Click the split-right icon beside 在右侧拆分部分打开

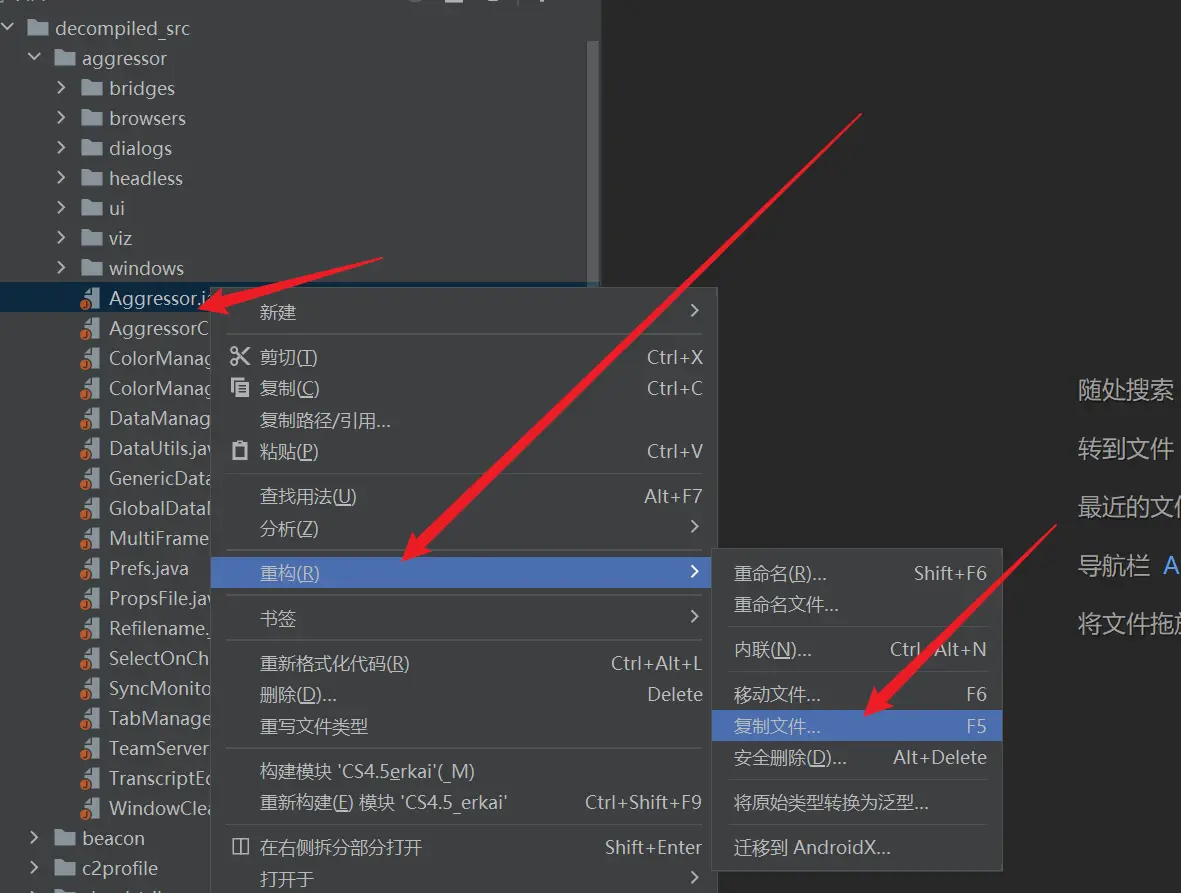(240, 847)
